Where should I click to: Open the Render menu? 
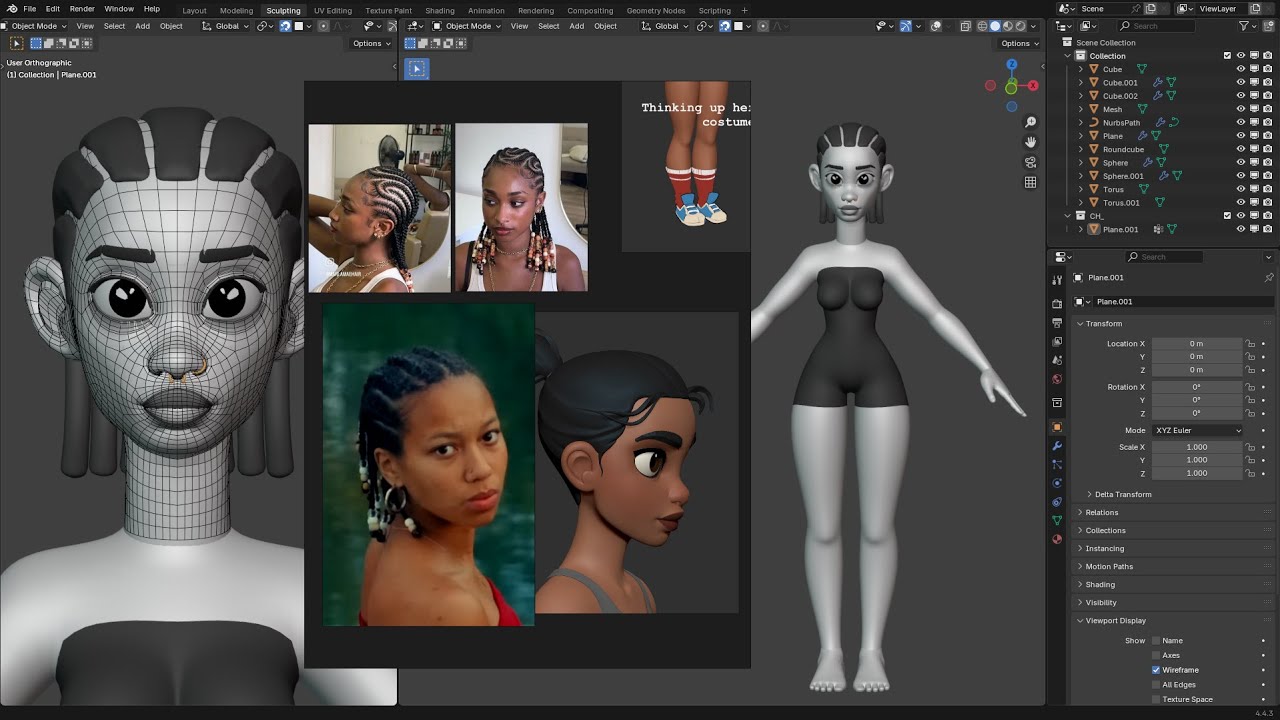pos(82,9)
